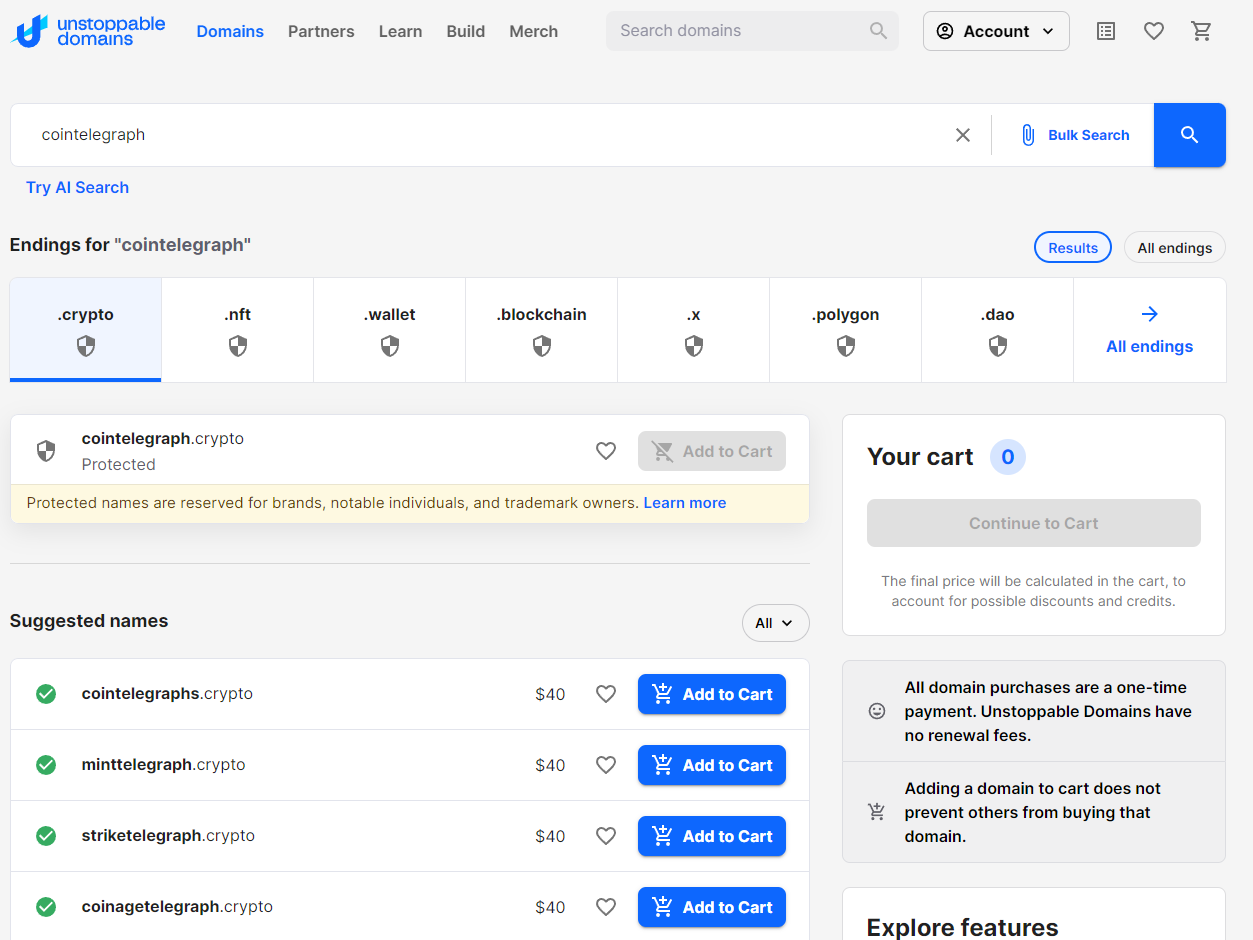Select the .polygon ending tab
The image size is (1253, 940).
[x=846, y=330]
